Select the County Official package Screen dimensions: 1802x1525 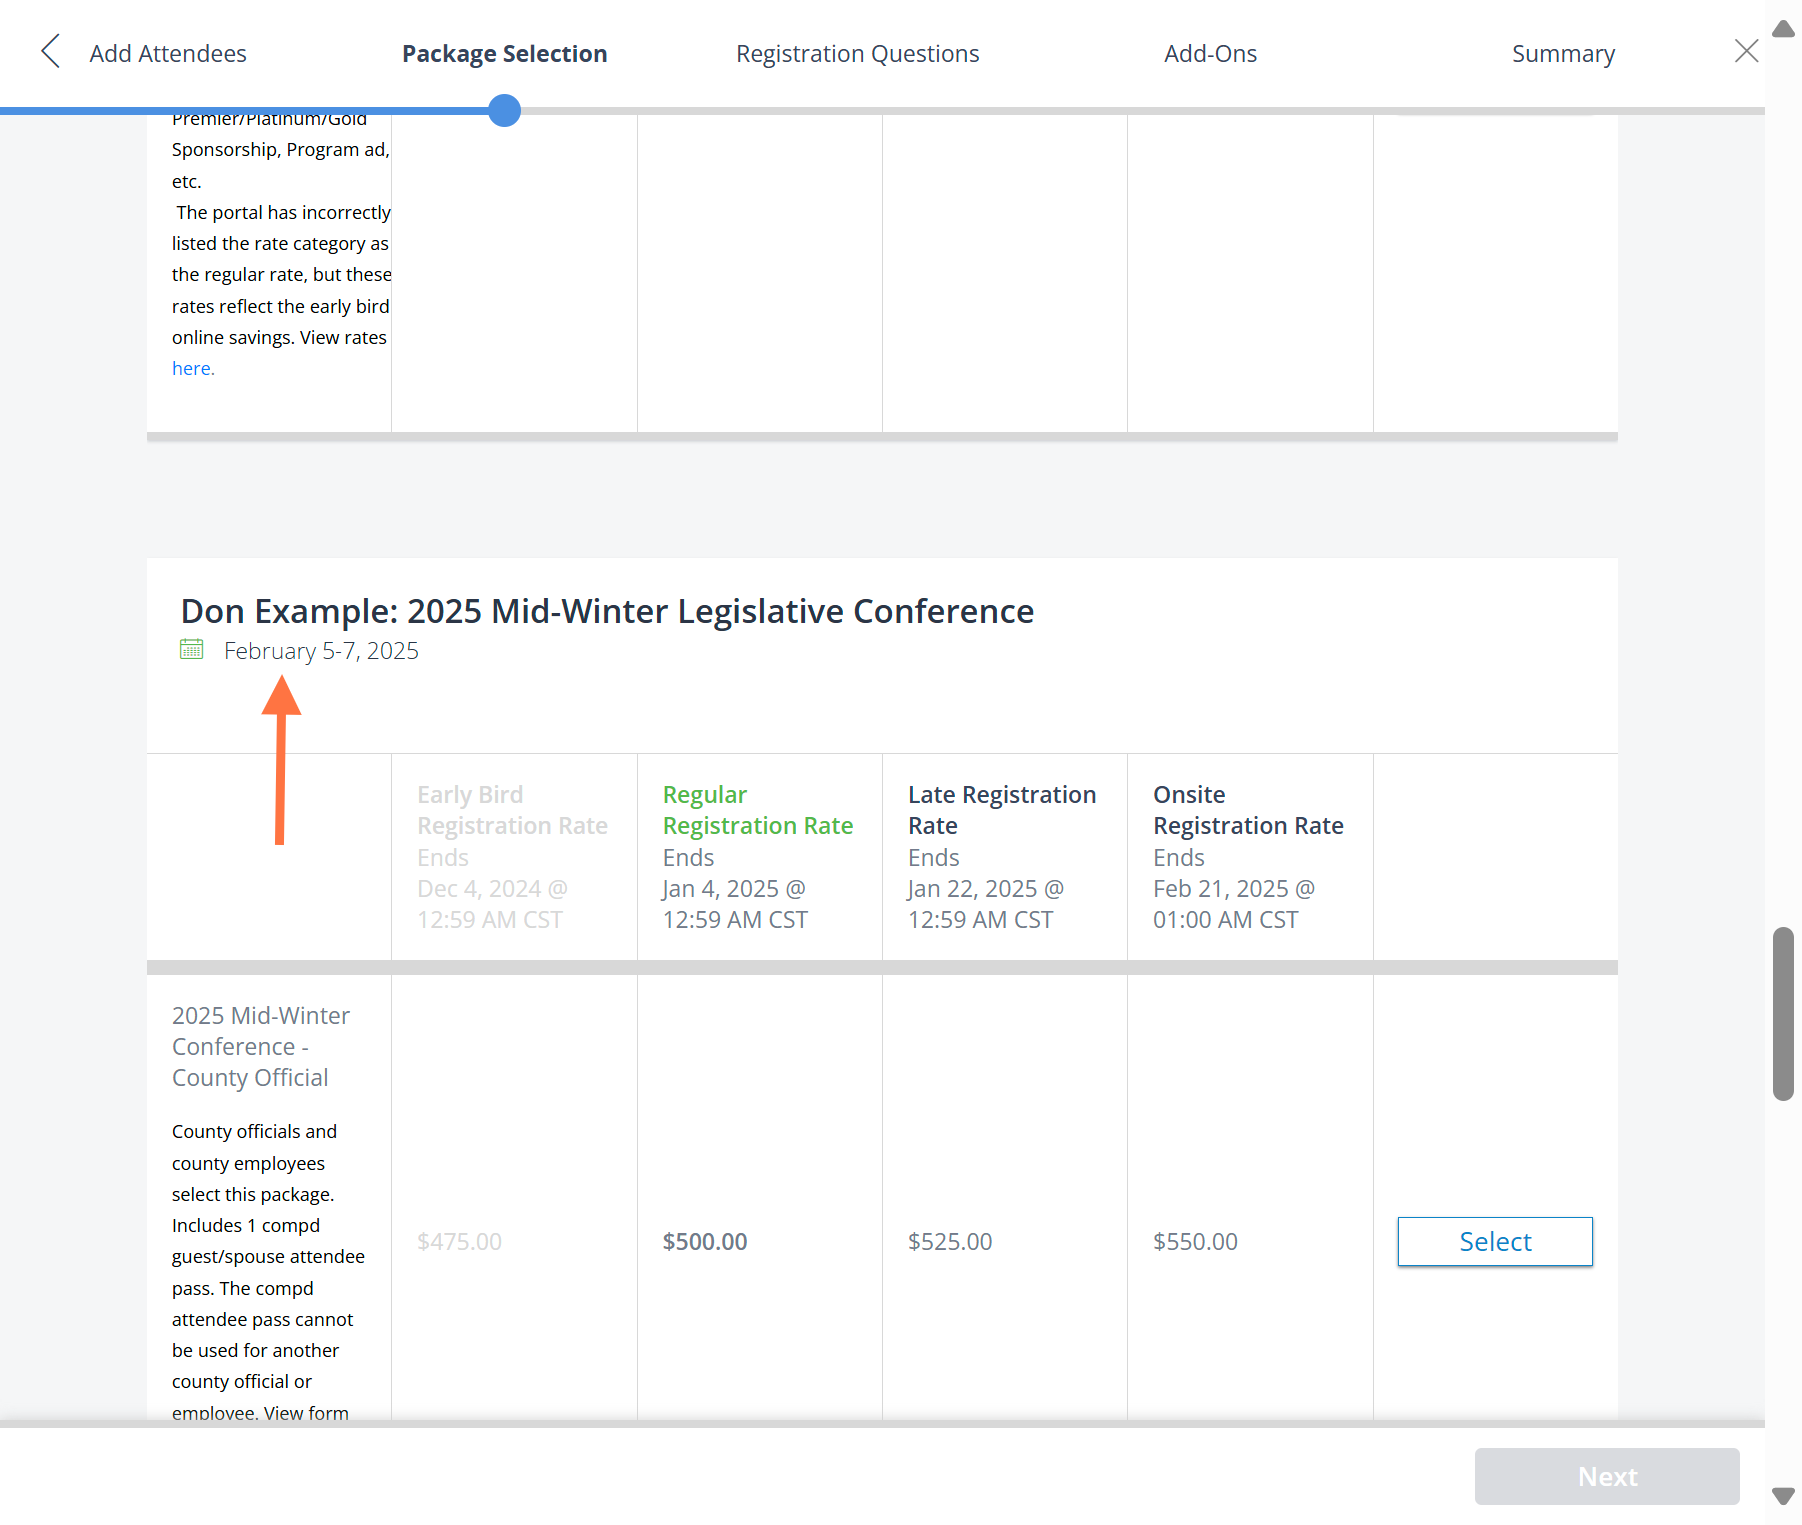[1495, 1241]
